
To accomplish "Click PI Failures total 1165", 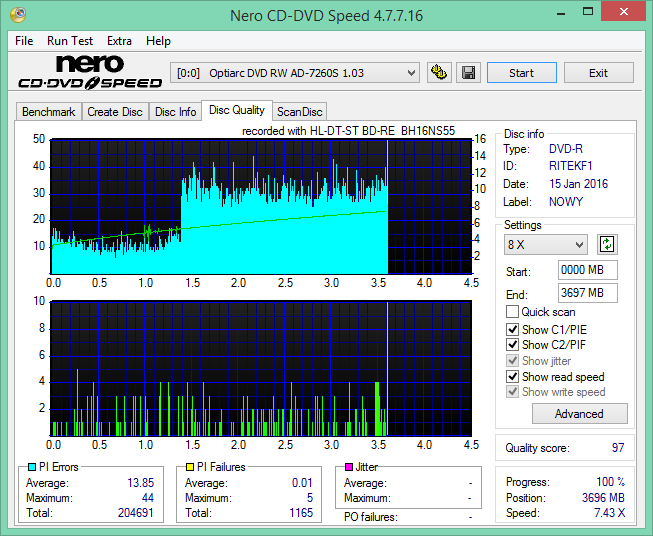I will (301, 513).
